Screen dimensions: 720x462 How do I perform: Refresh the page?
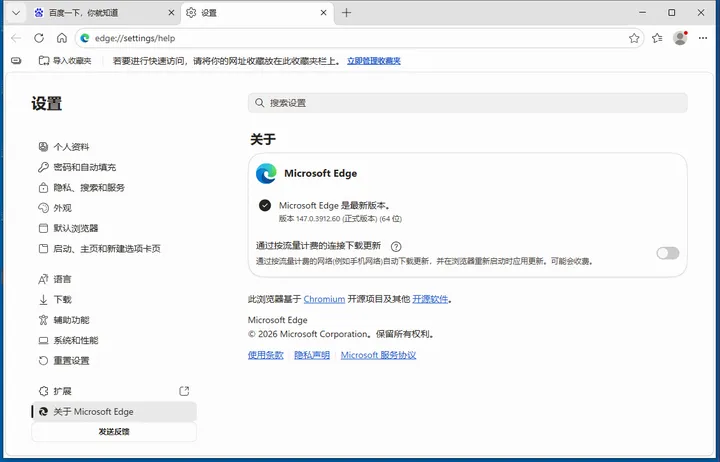(39, 38)
